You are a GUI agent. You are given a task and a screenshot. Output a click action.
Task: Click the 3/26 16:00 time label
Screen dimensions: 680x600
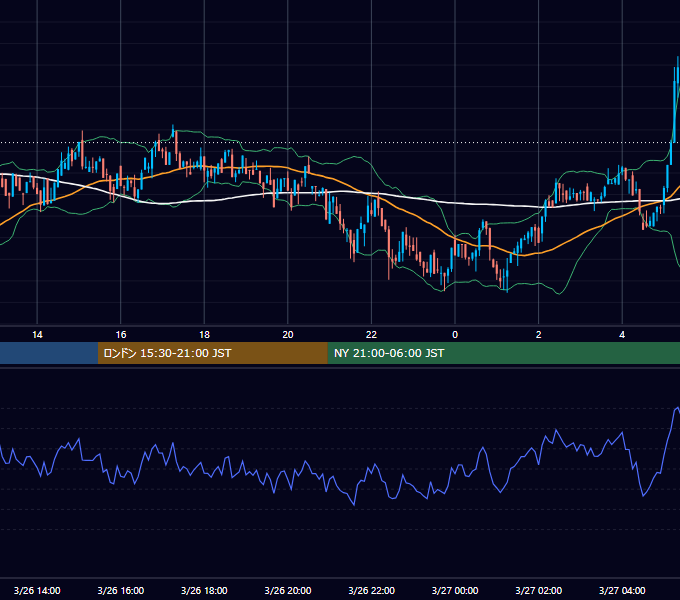(x=121, y=590)
